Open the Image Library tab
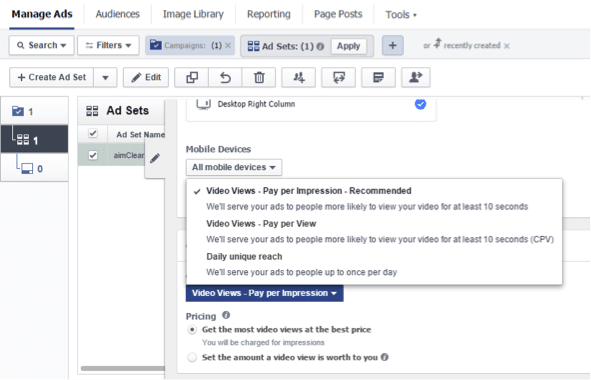This screenshot has width=591, height=380. pos(193,14)
